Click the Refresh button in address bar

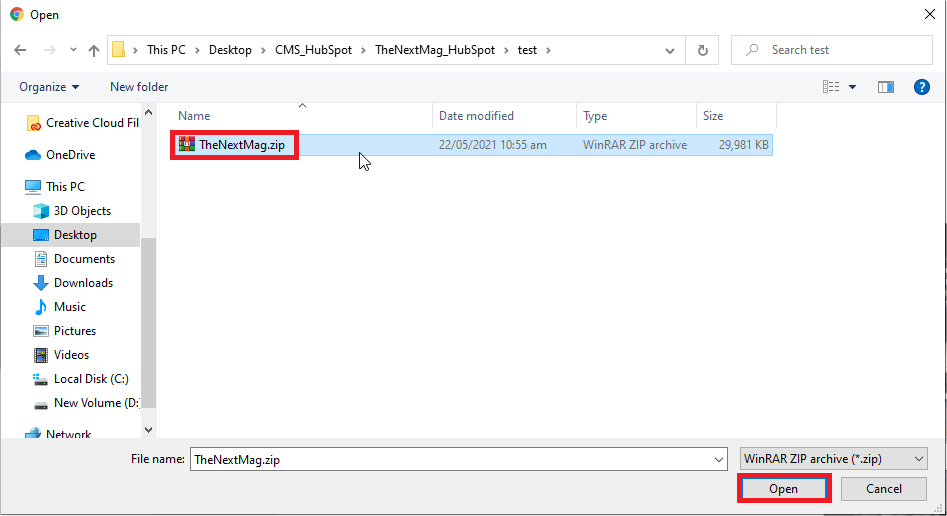click(702, 50)
